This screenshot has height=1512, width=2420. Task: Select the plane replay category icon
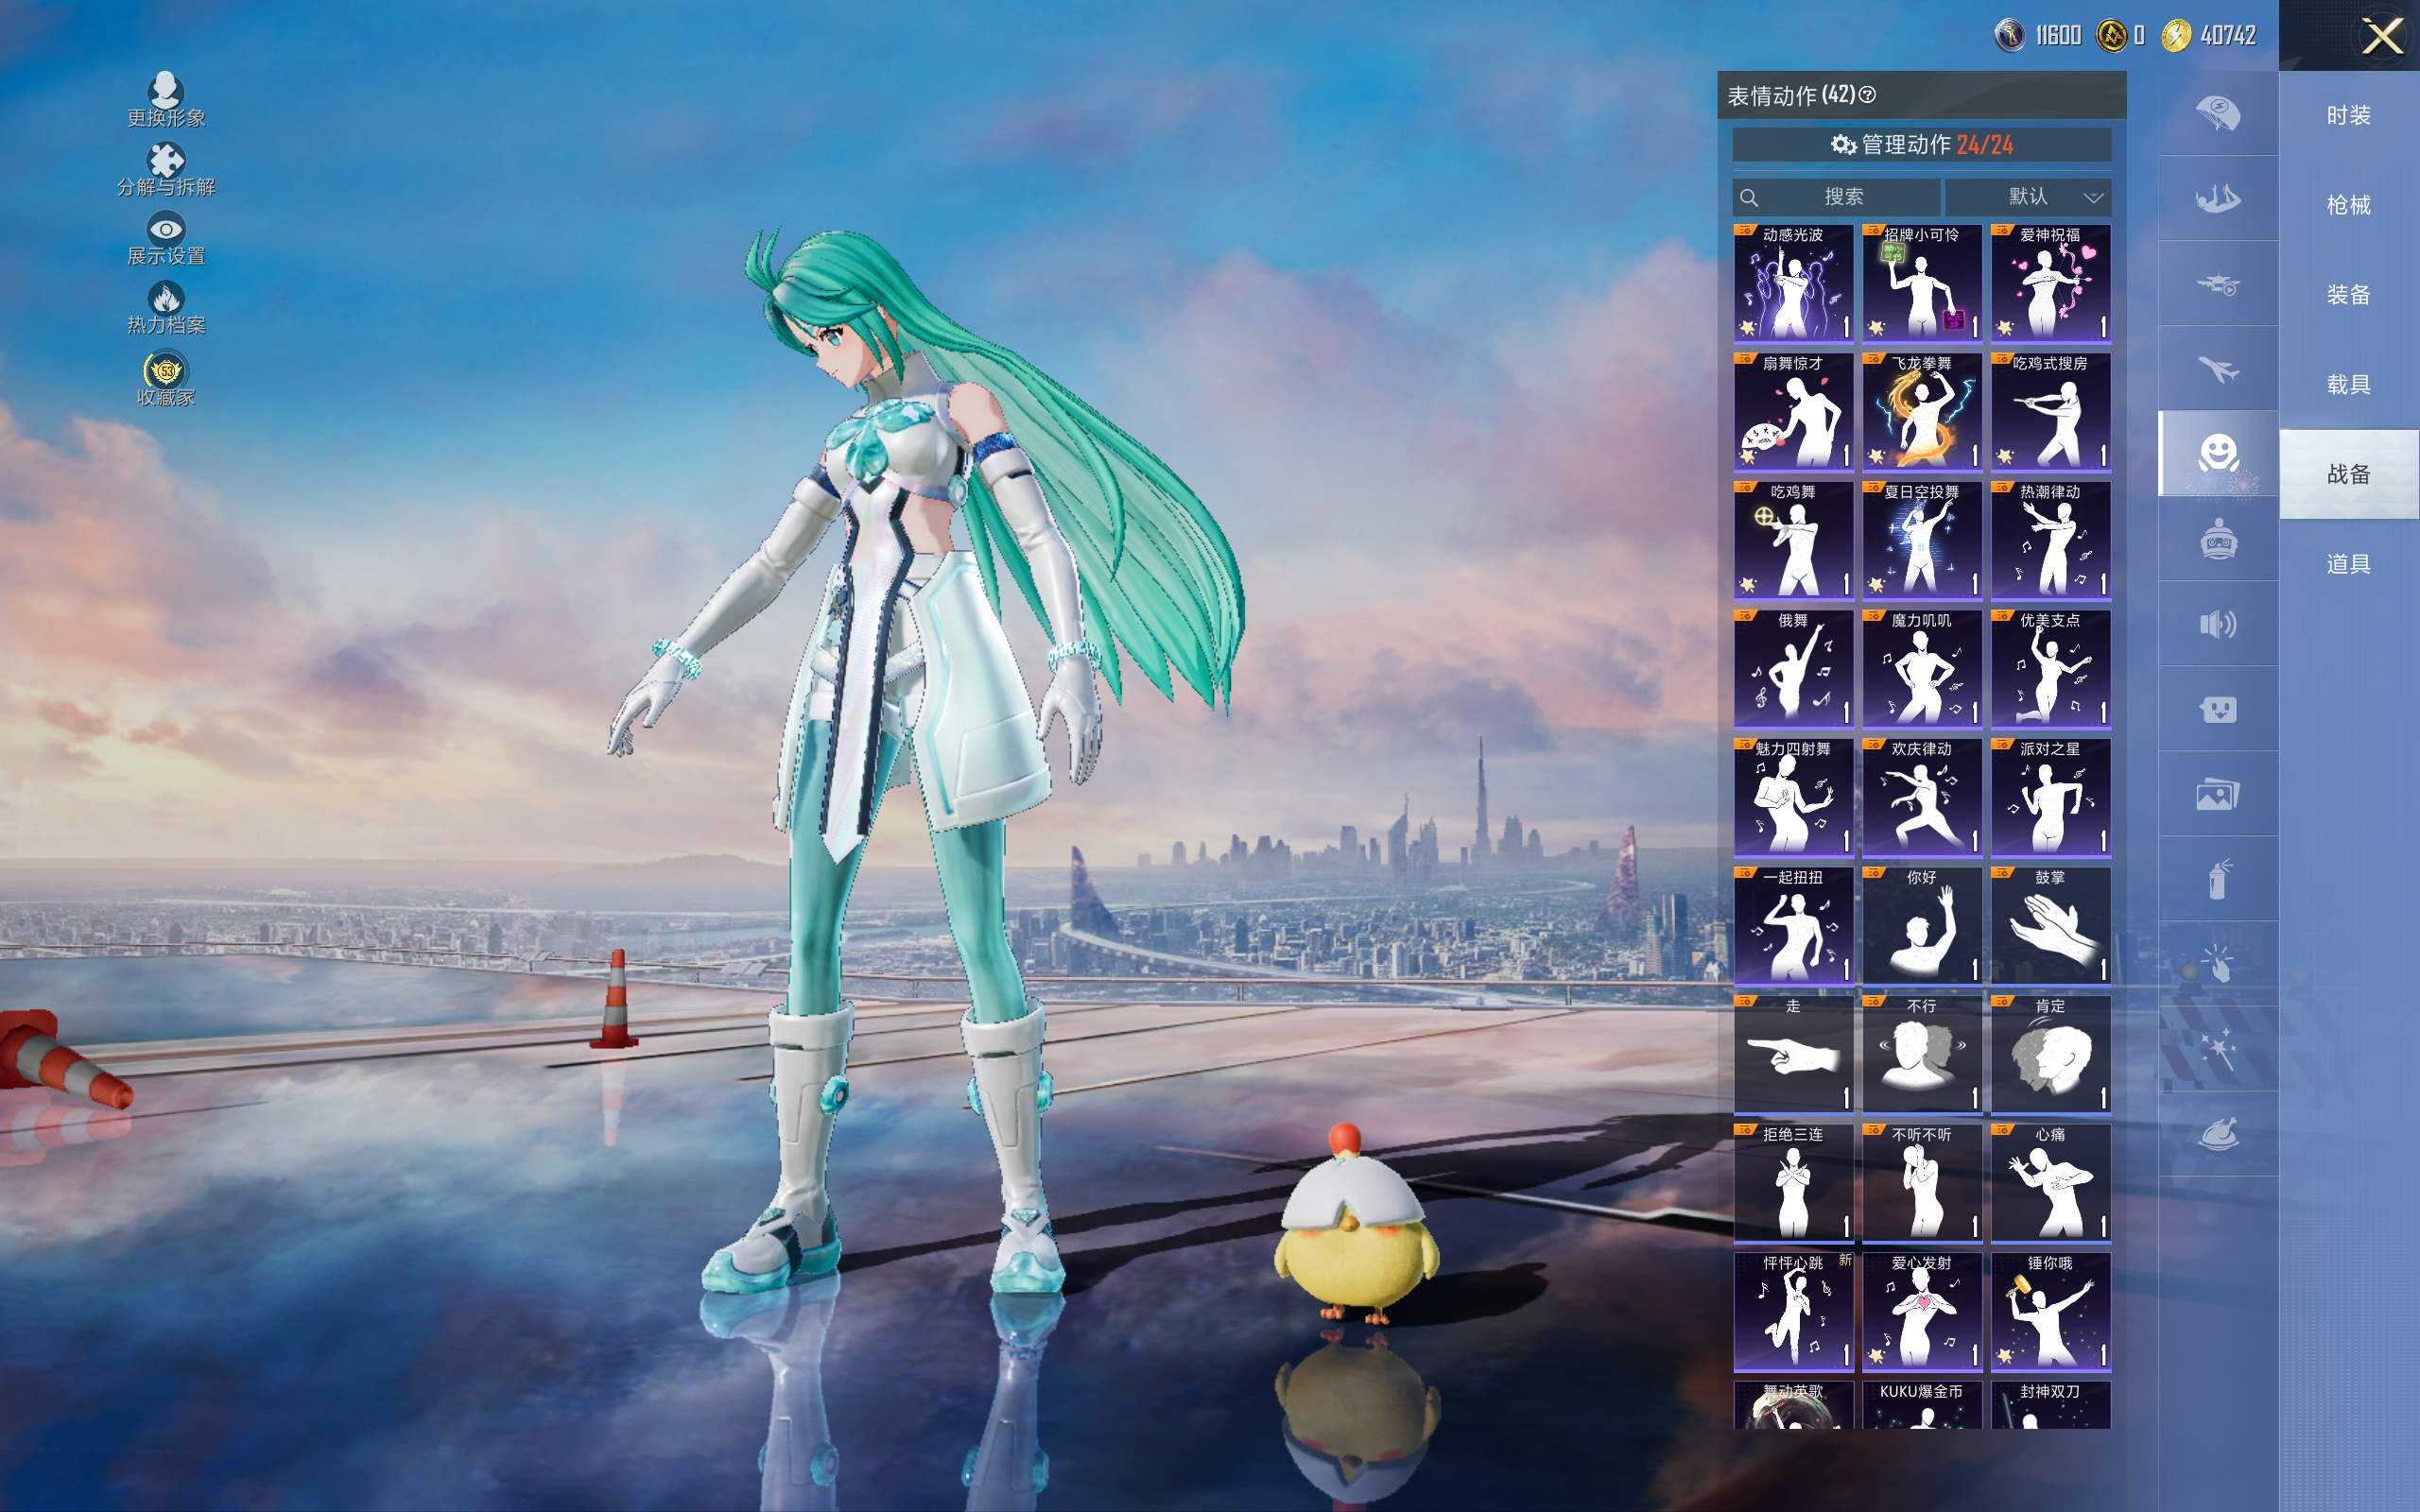pos(2218,284)
